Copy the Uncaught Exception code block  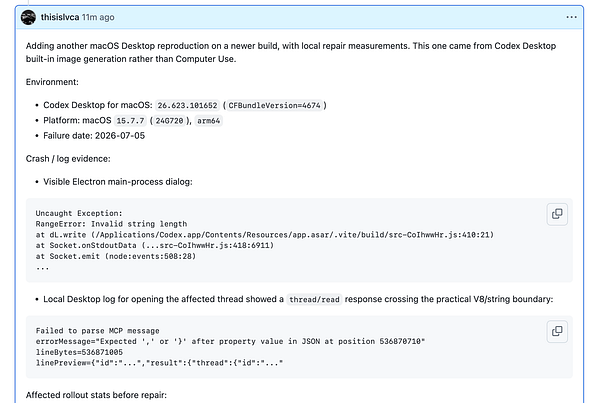tap(557, 214)
